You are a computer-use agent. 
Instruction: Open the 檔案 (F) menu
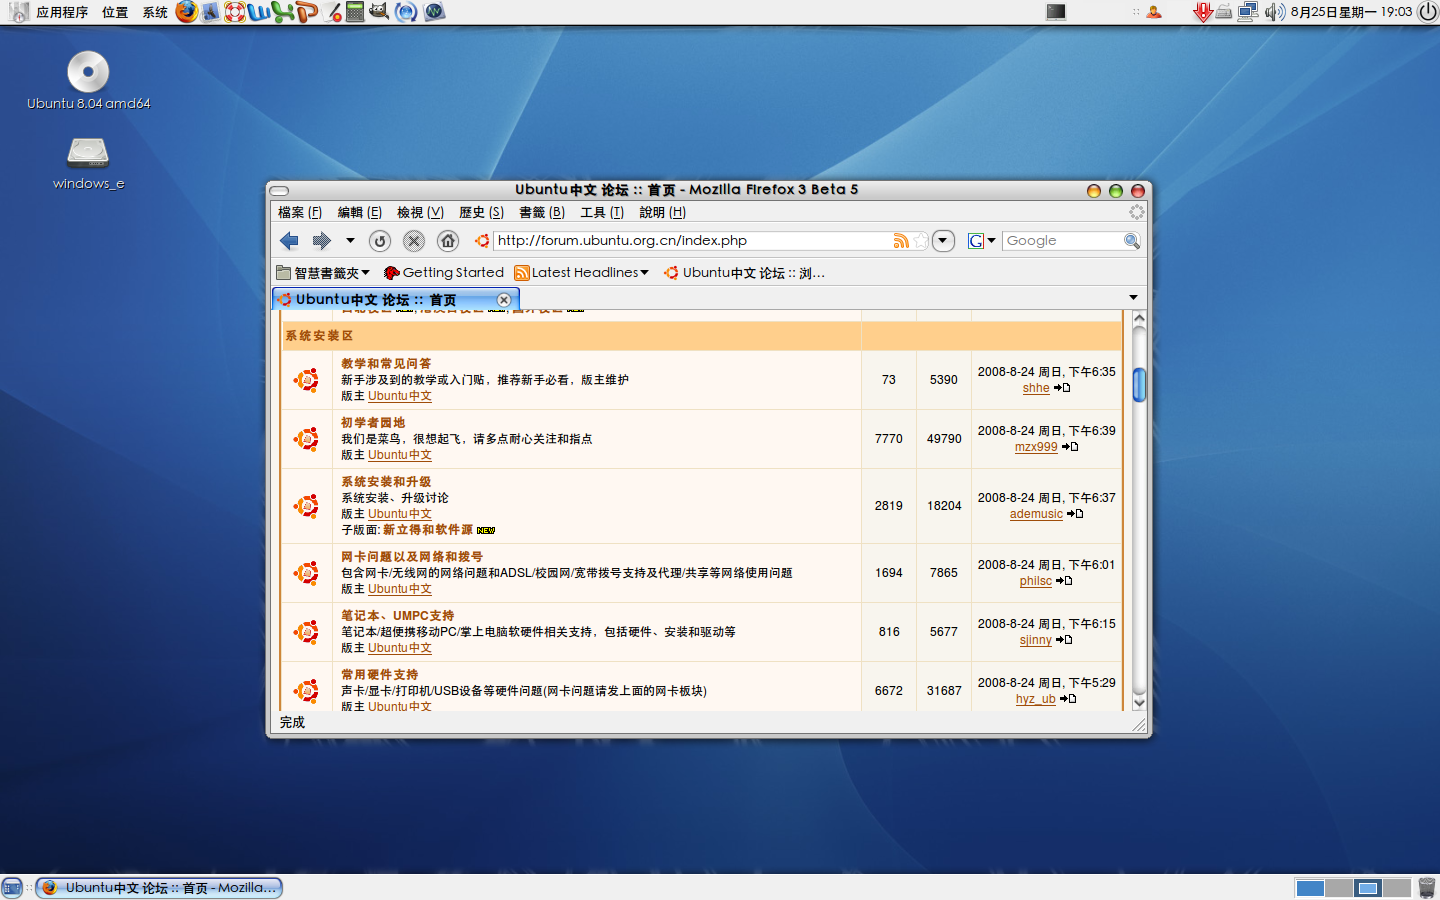[x=300, y=213]
